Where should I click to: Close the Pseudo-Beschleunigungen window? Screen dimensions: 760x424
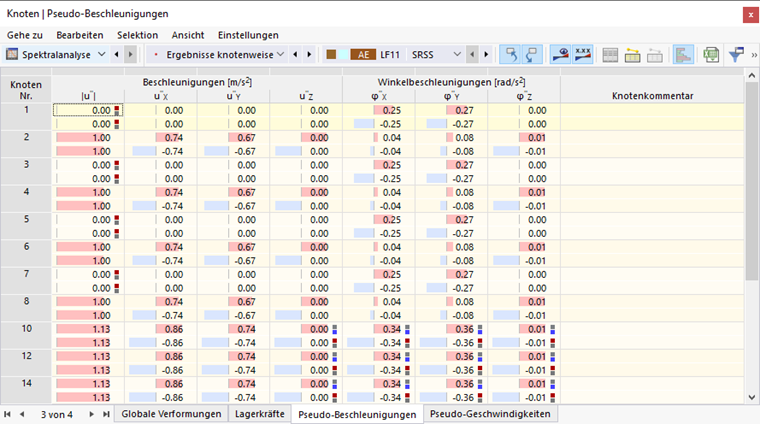pos(751,15)
